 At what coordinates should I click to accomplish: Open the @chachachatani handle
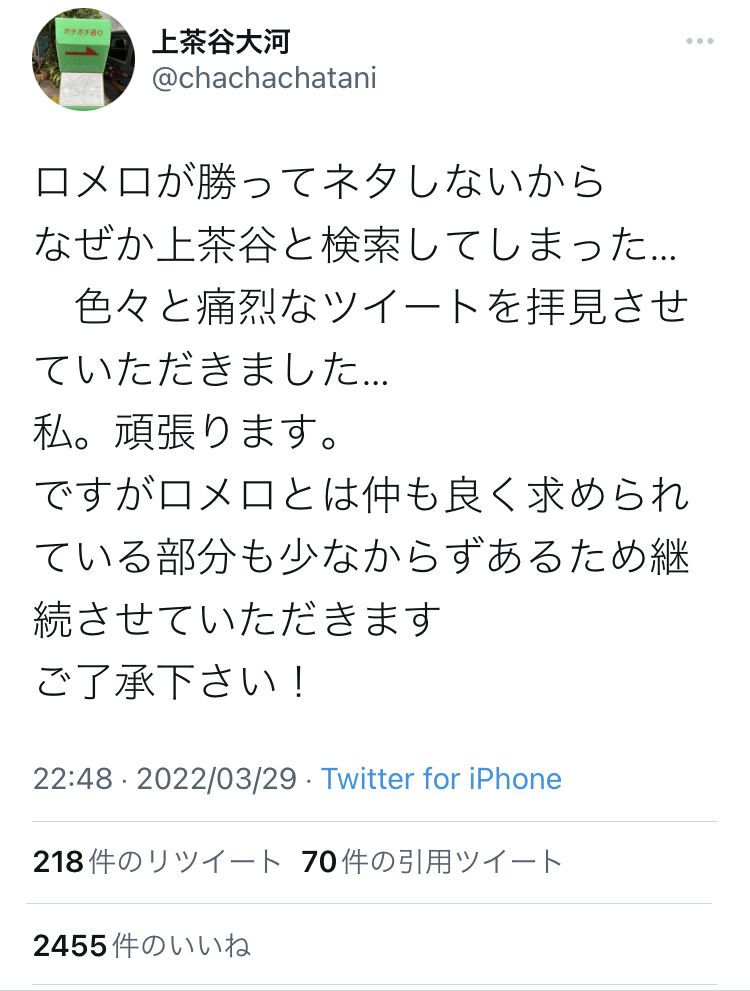[264, 78]
